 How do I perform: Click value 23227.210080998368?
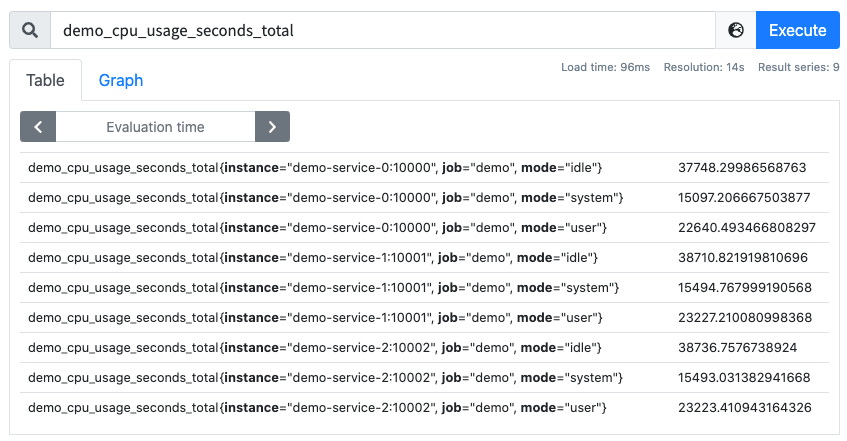point(745,318)
